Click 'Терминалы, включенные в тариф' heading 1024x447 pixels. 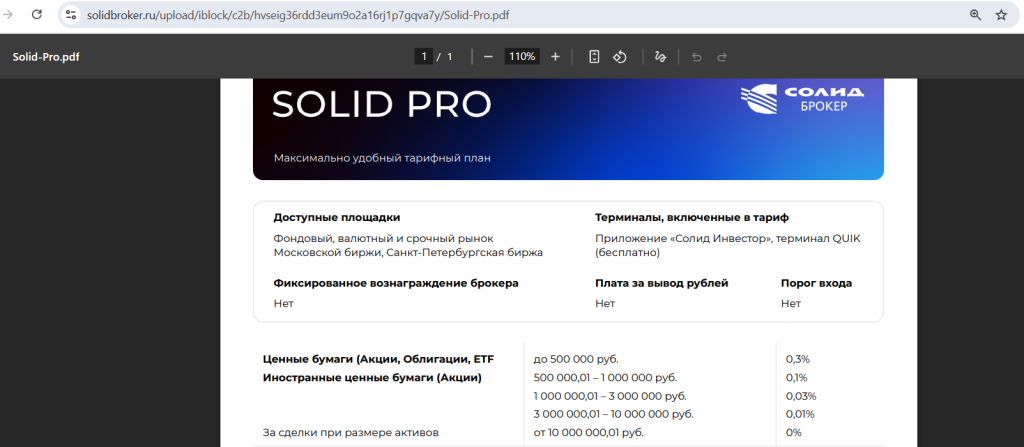pyautogui.click(x=692, y=218)
